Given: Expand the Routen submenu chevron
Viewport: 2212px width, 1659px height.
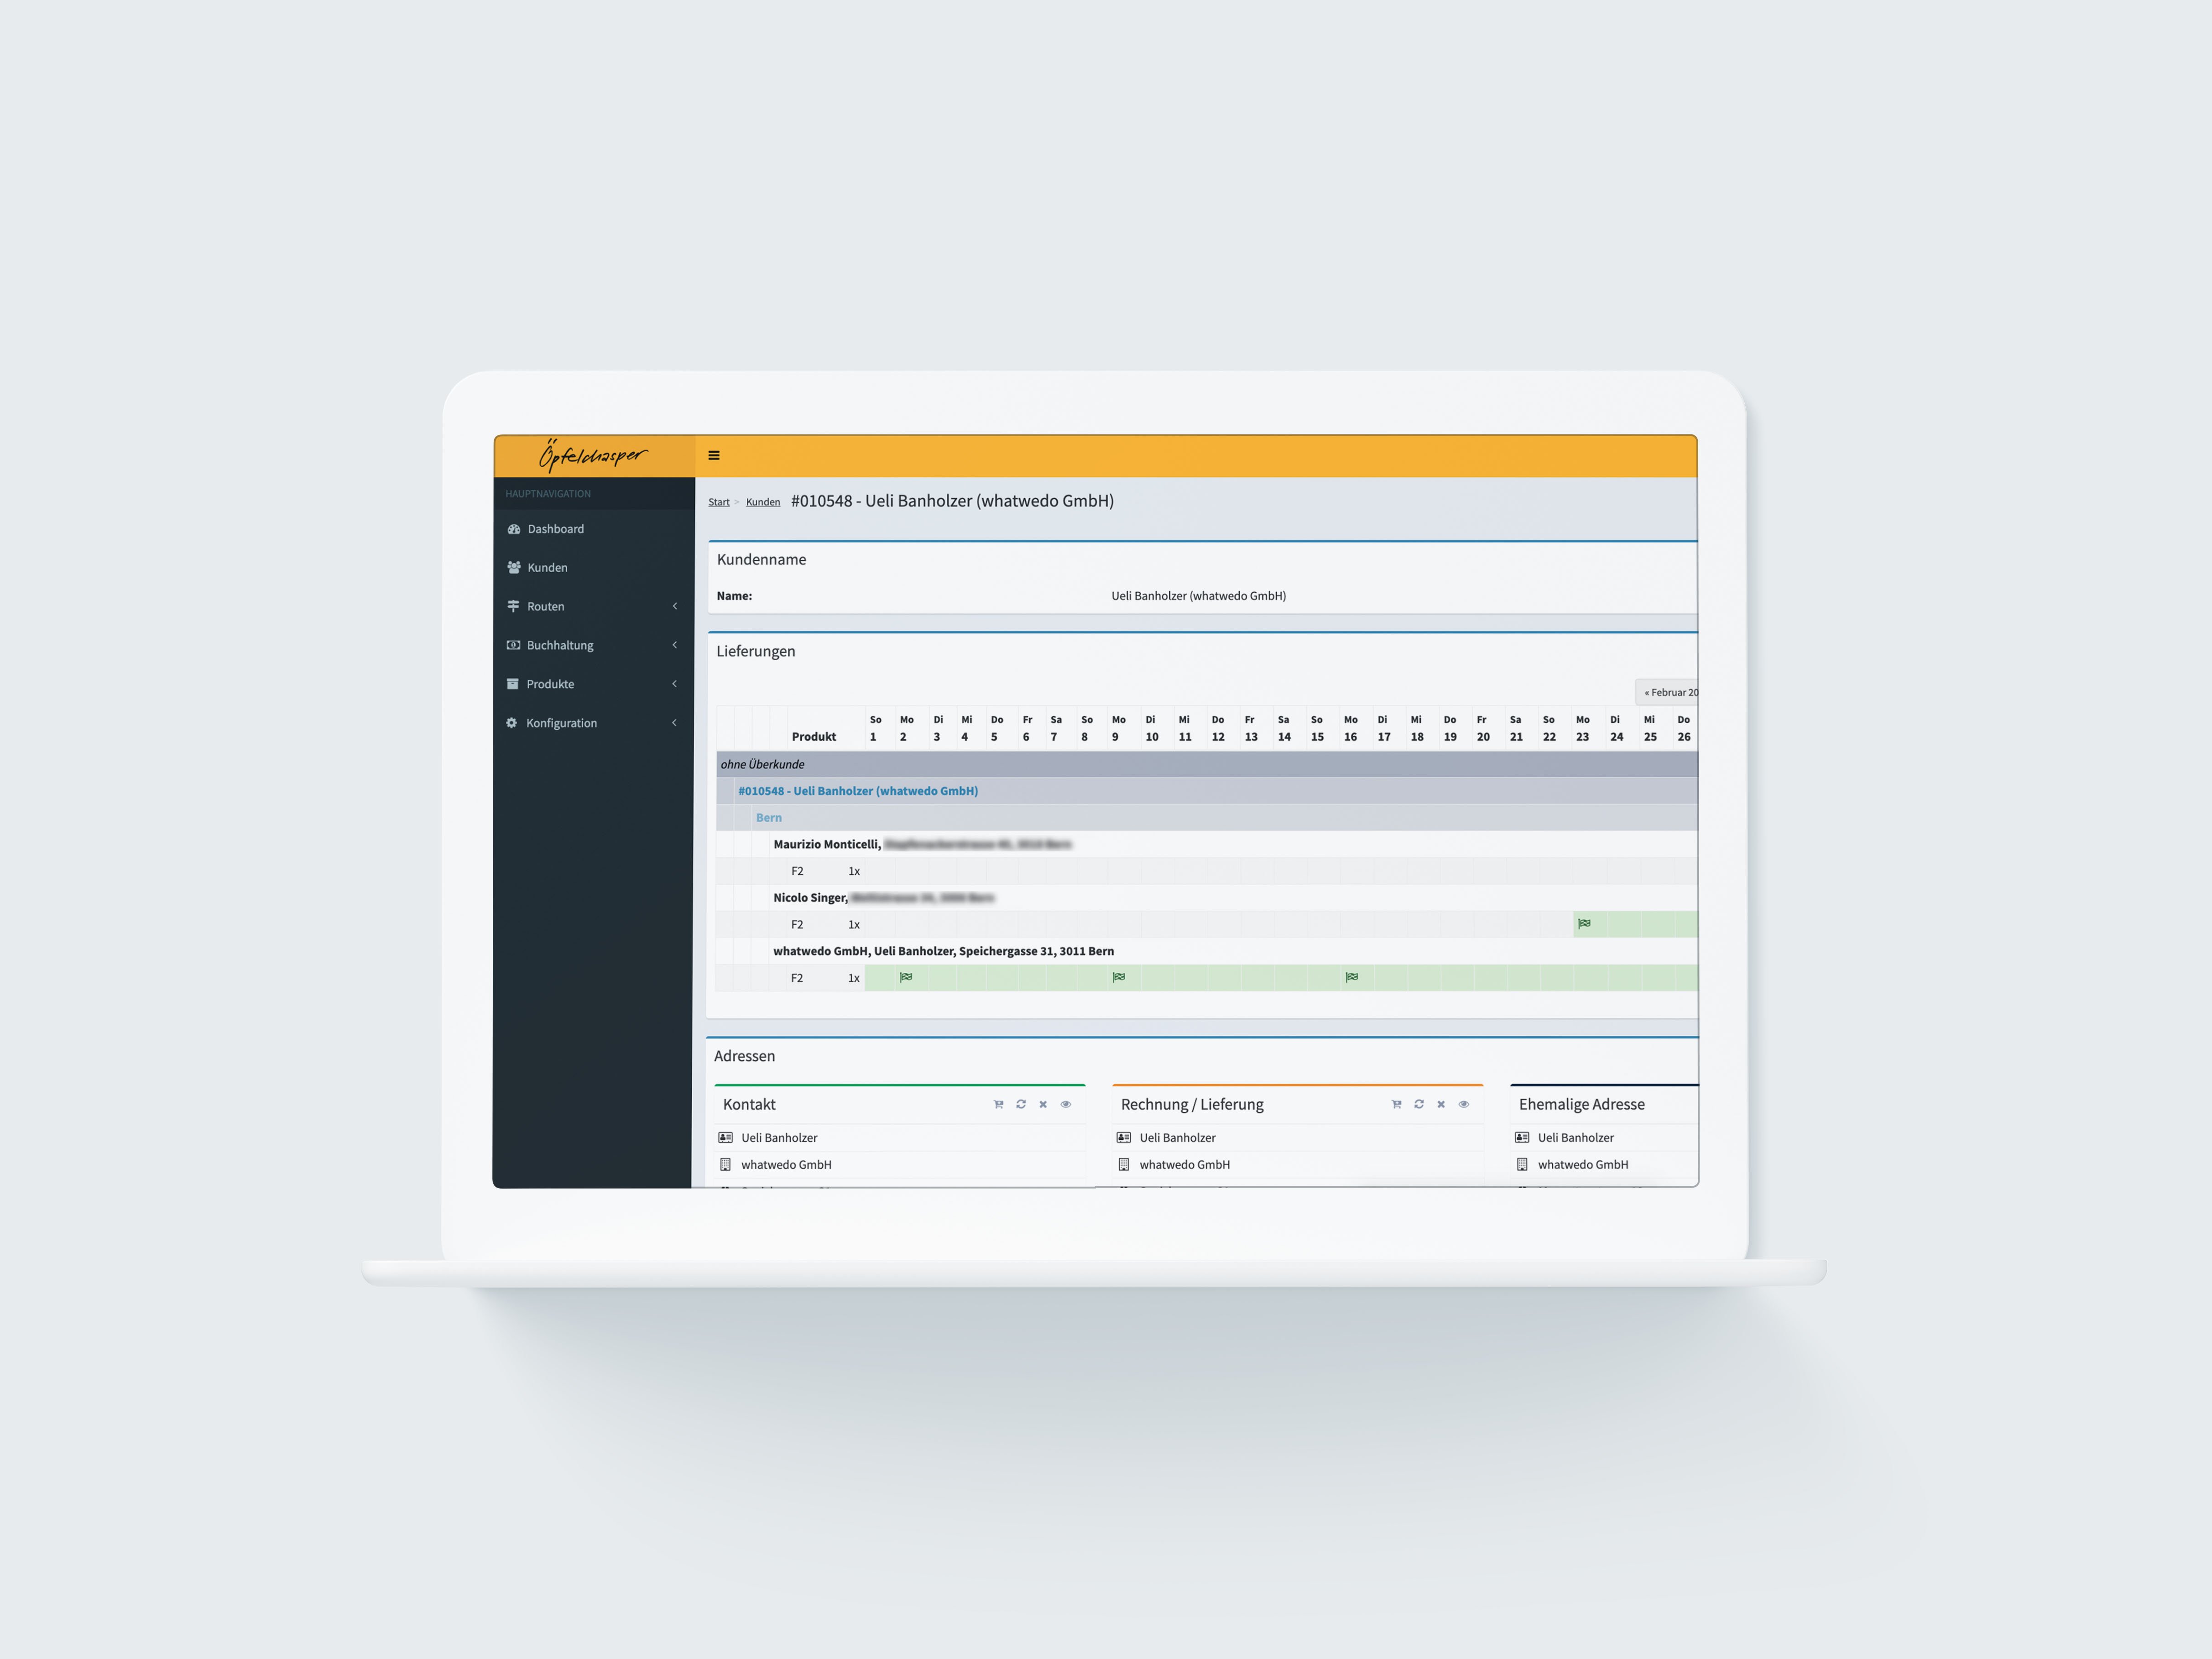Looking at the screenshot, I should click(675, 606).
